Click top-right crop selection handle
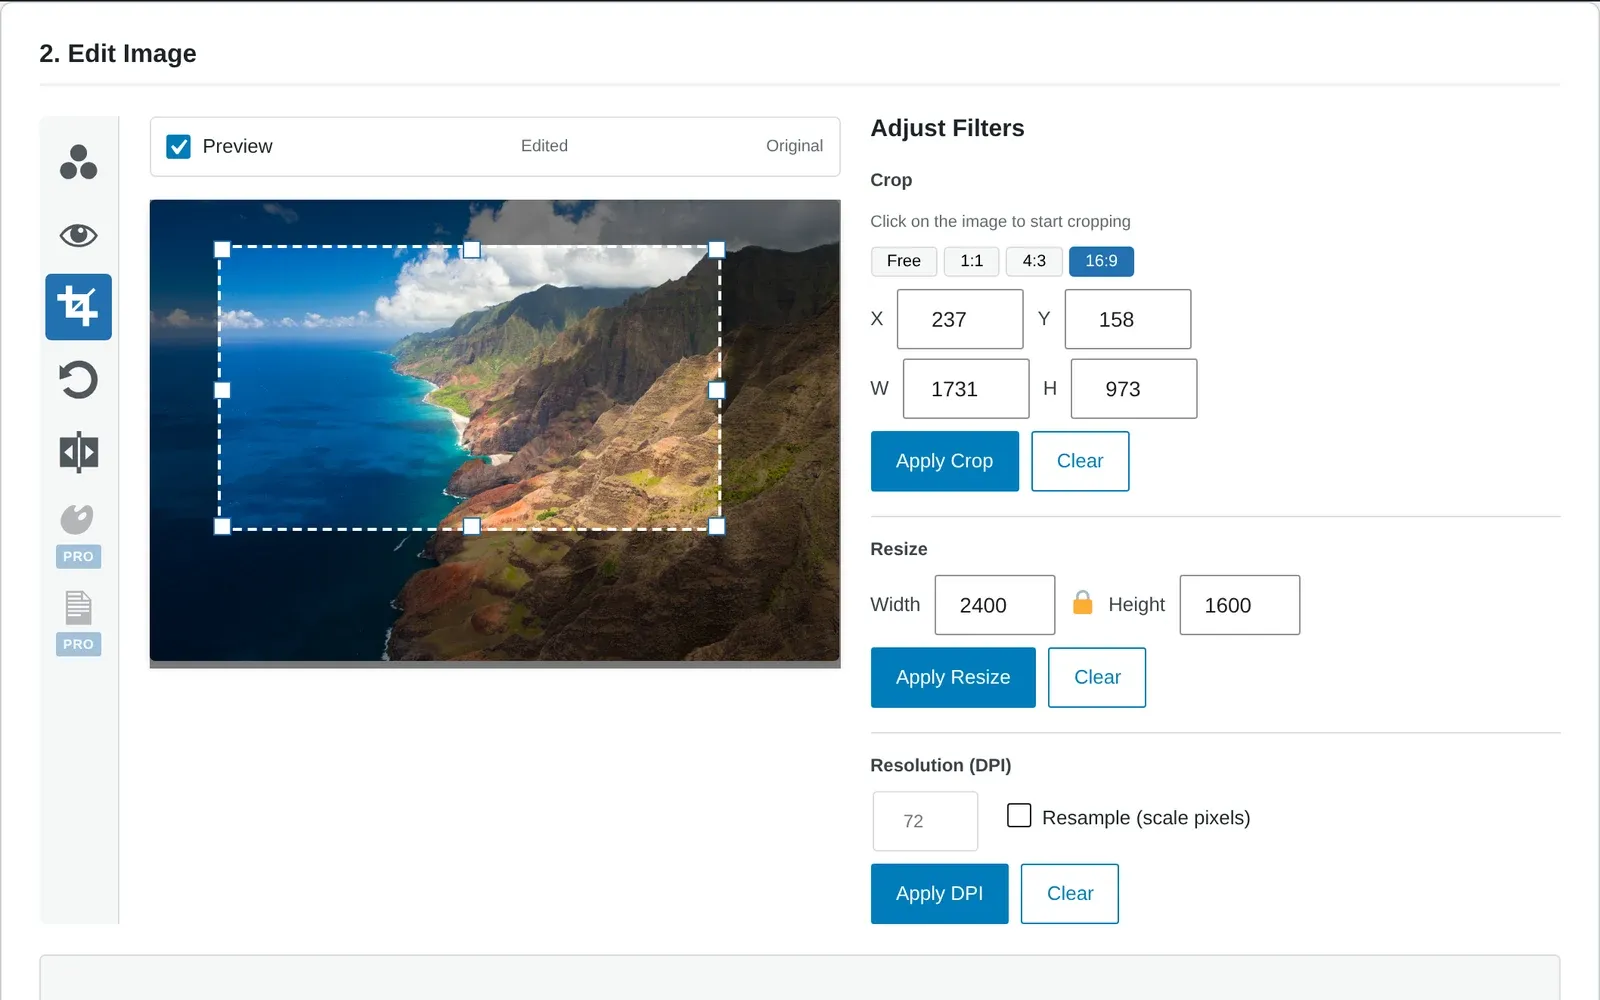 [x=717, y=250]
